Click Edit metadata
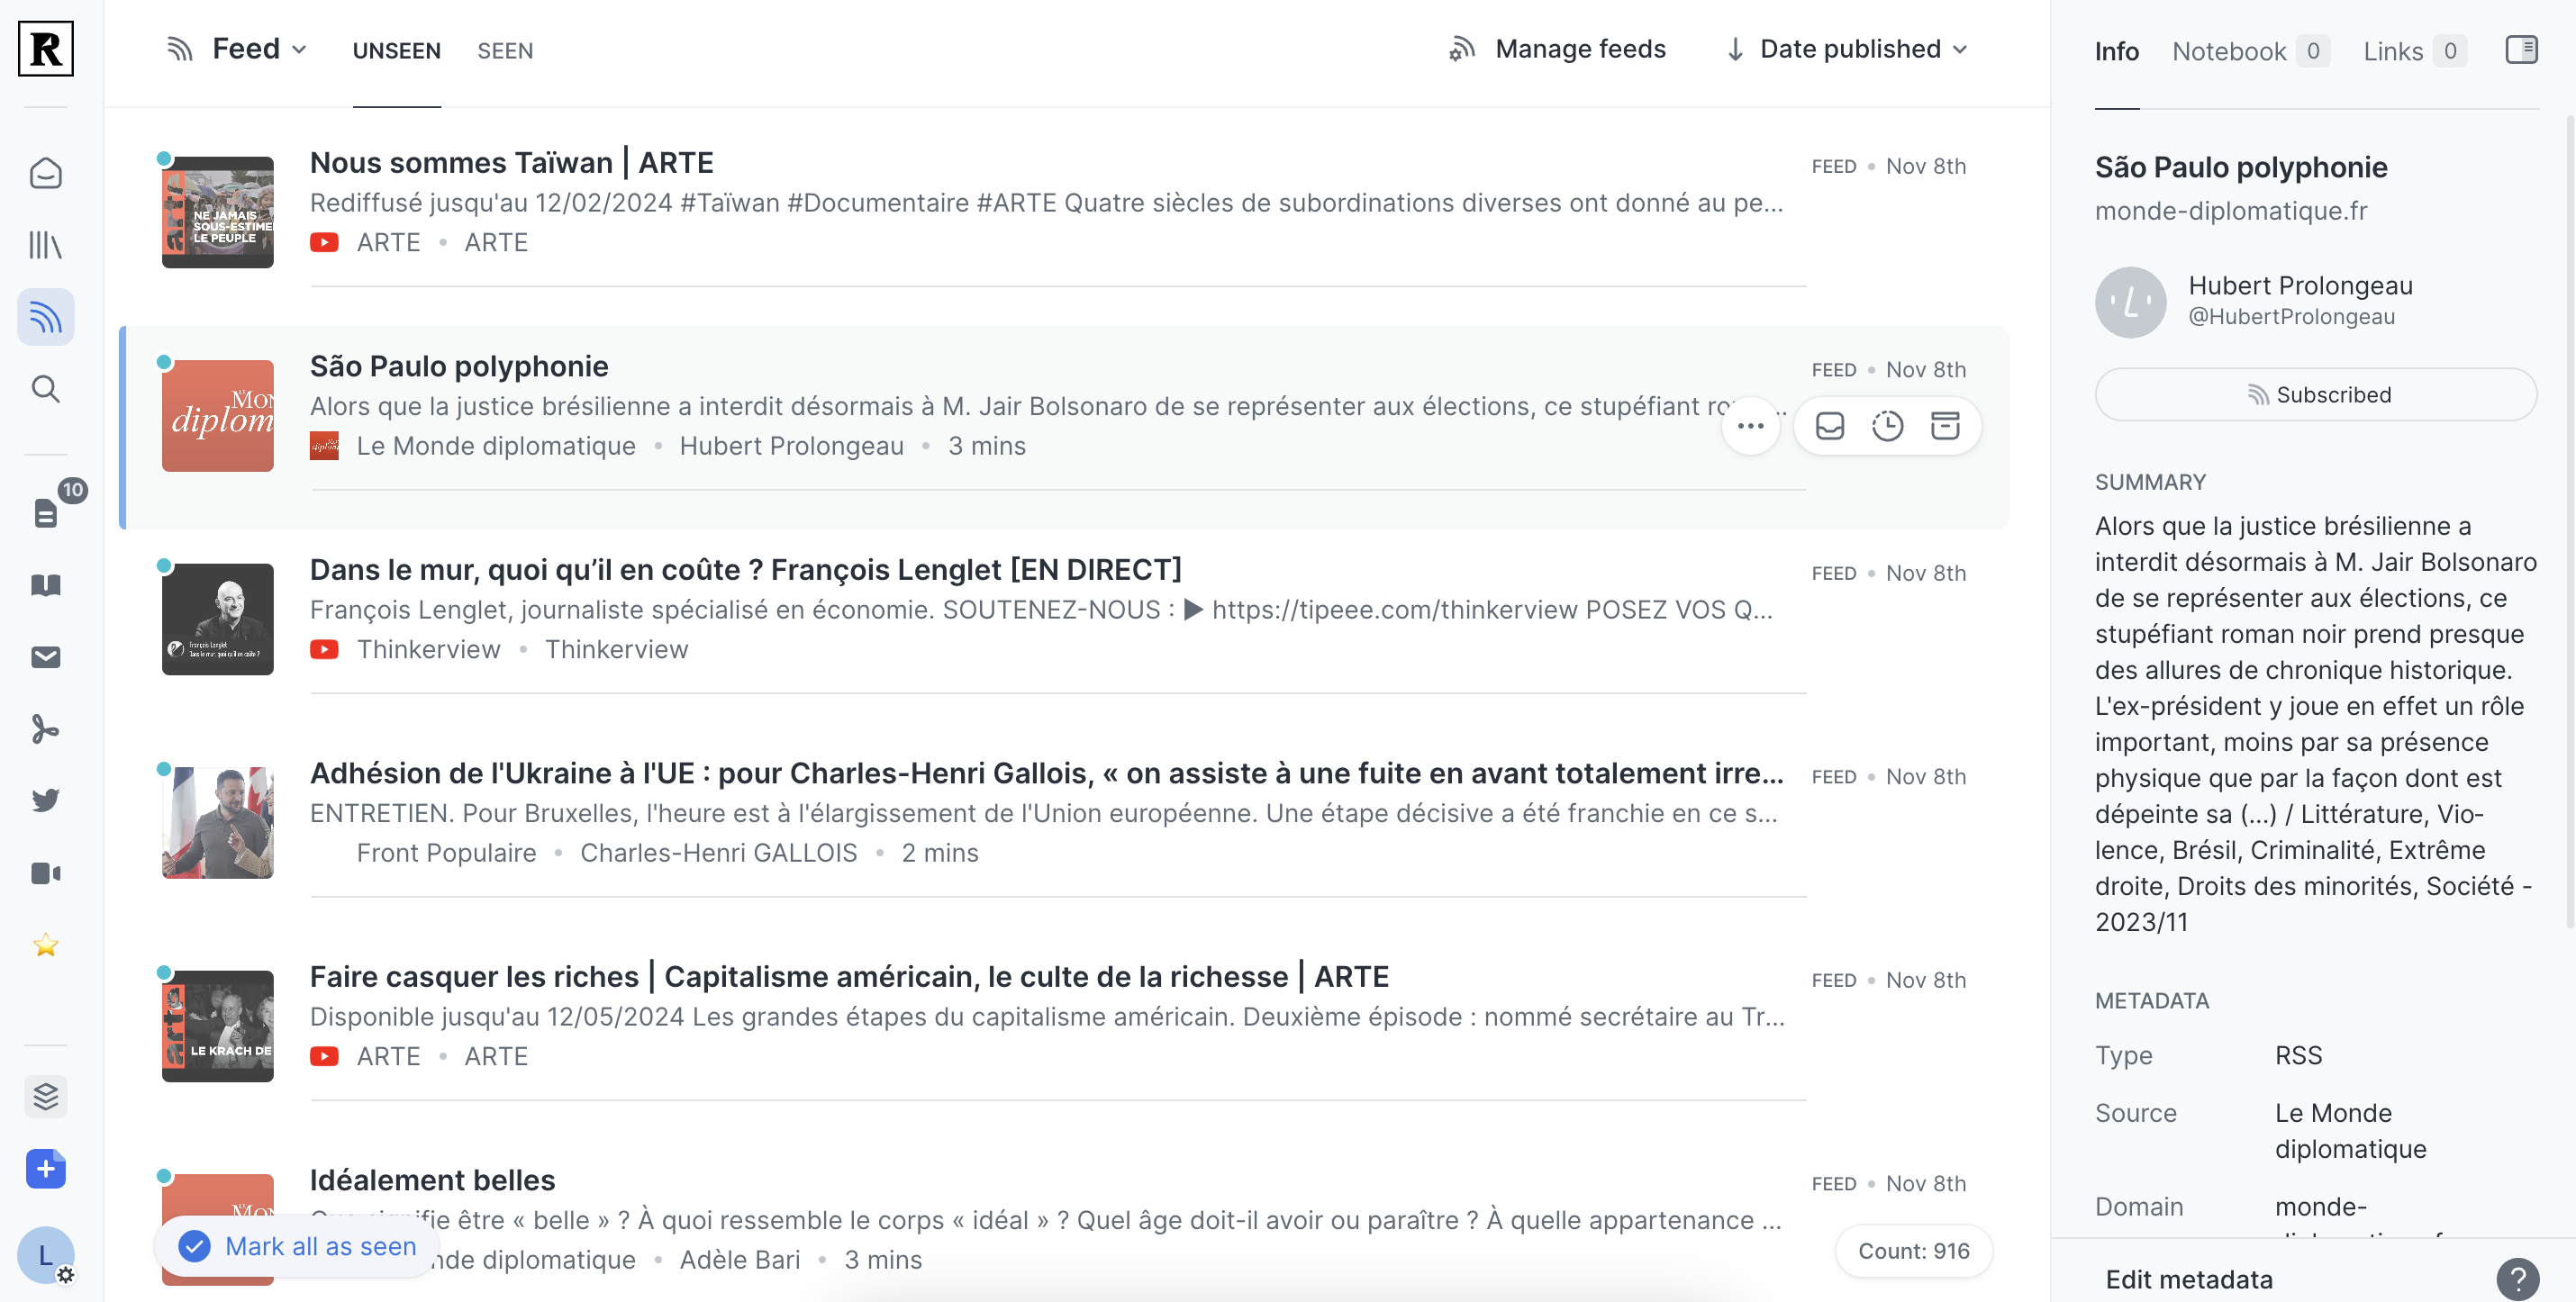Screen dimensions: 2576x1302 point(2188,1279)
